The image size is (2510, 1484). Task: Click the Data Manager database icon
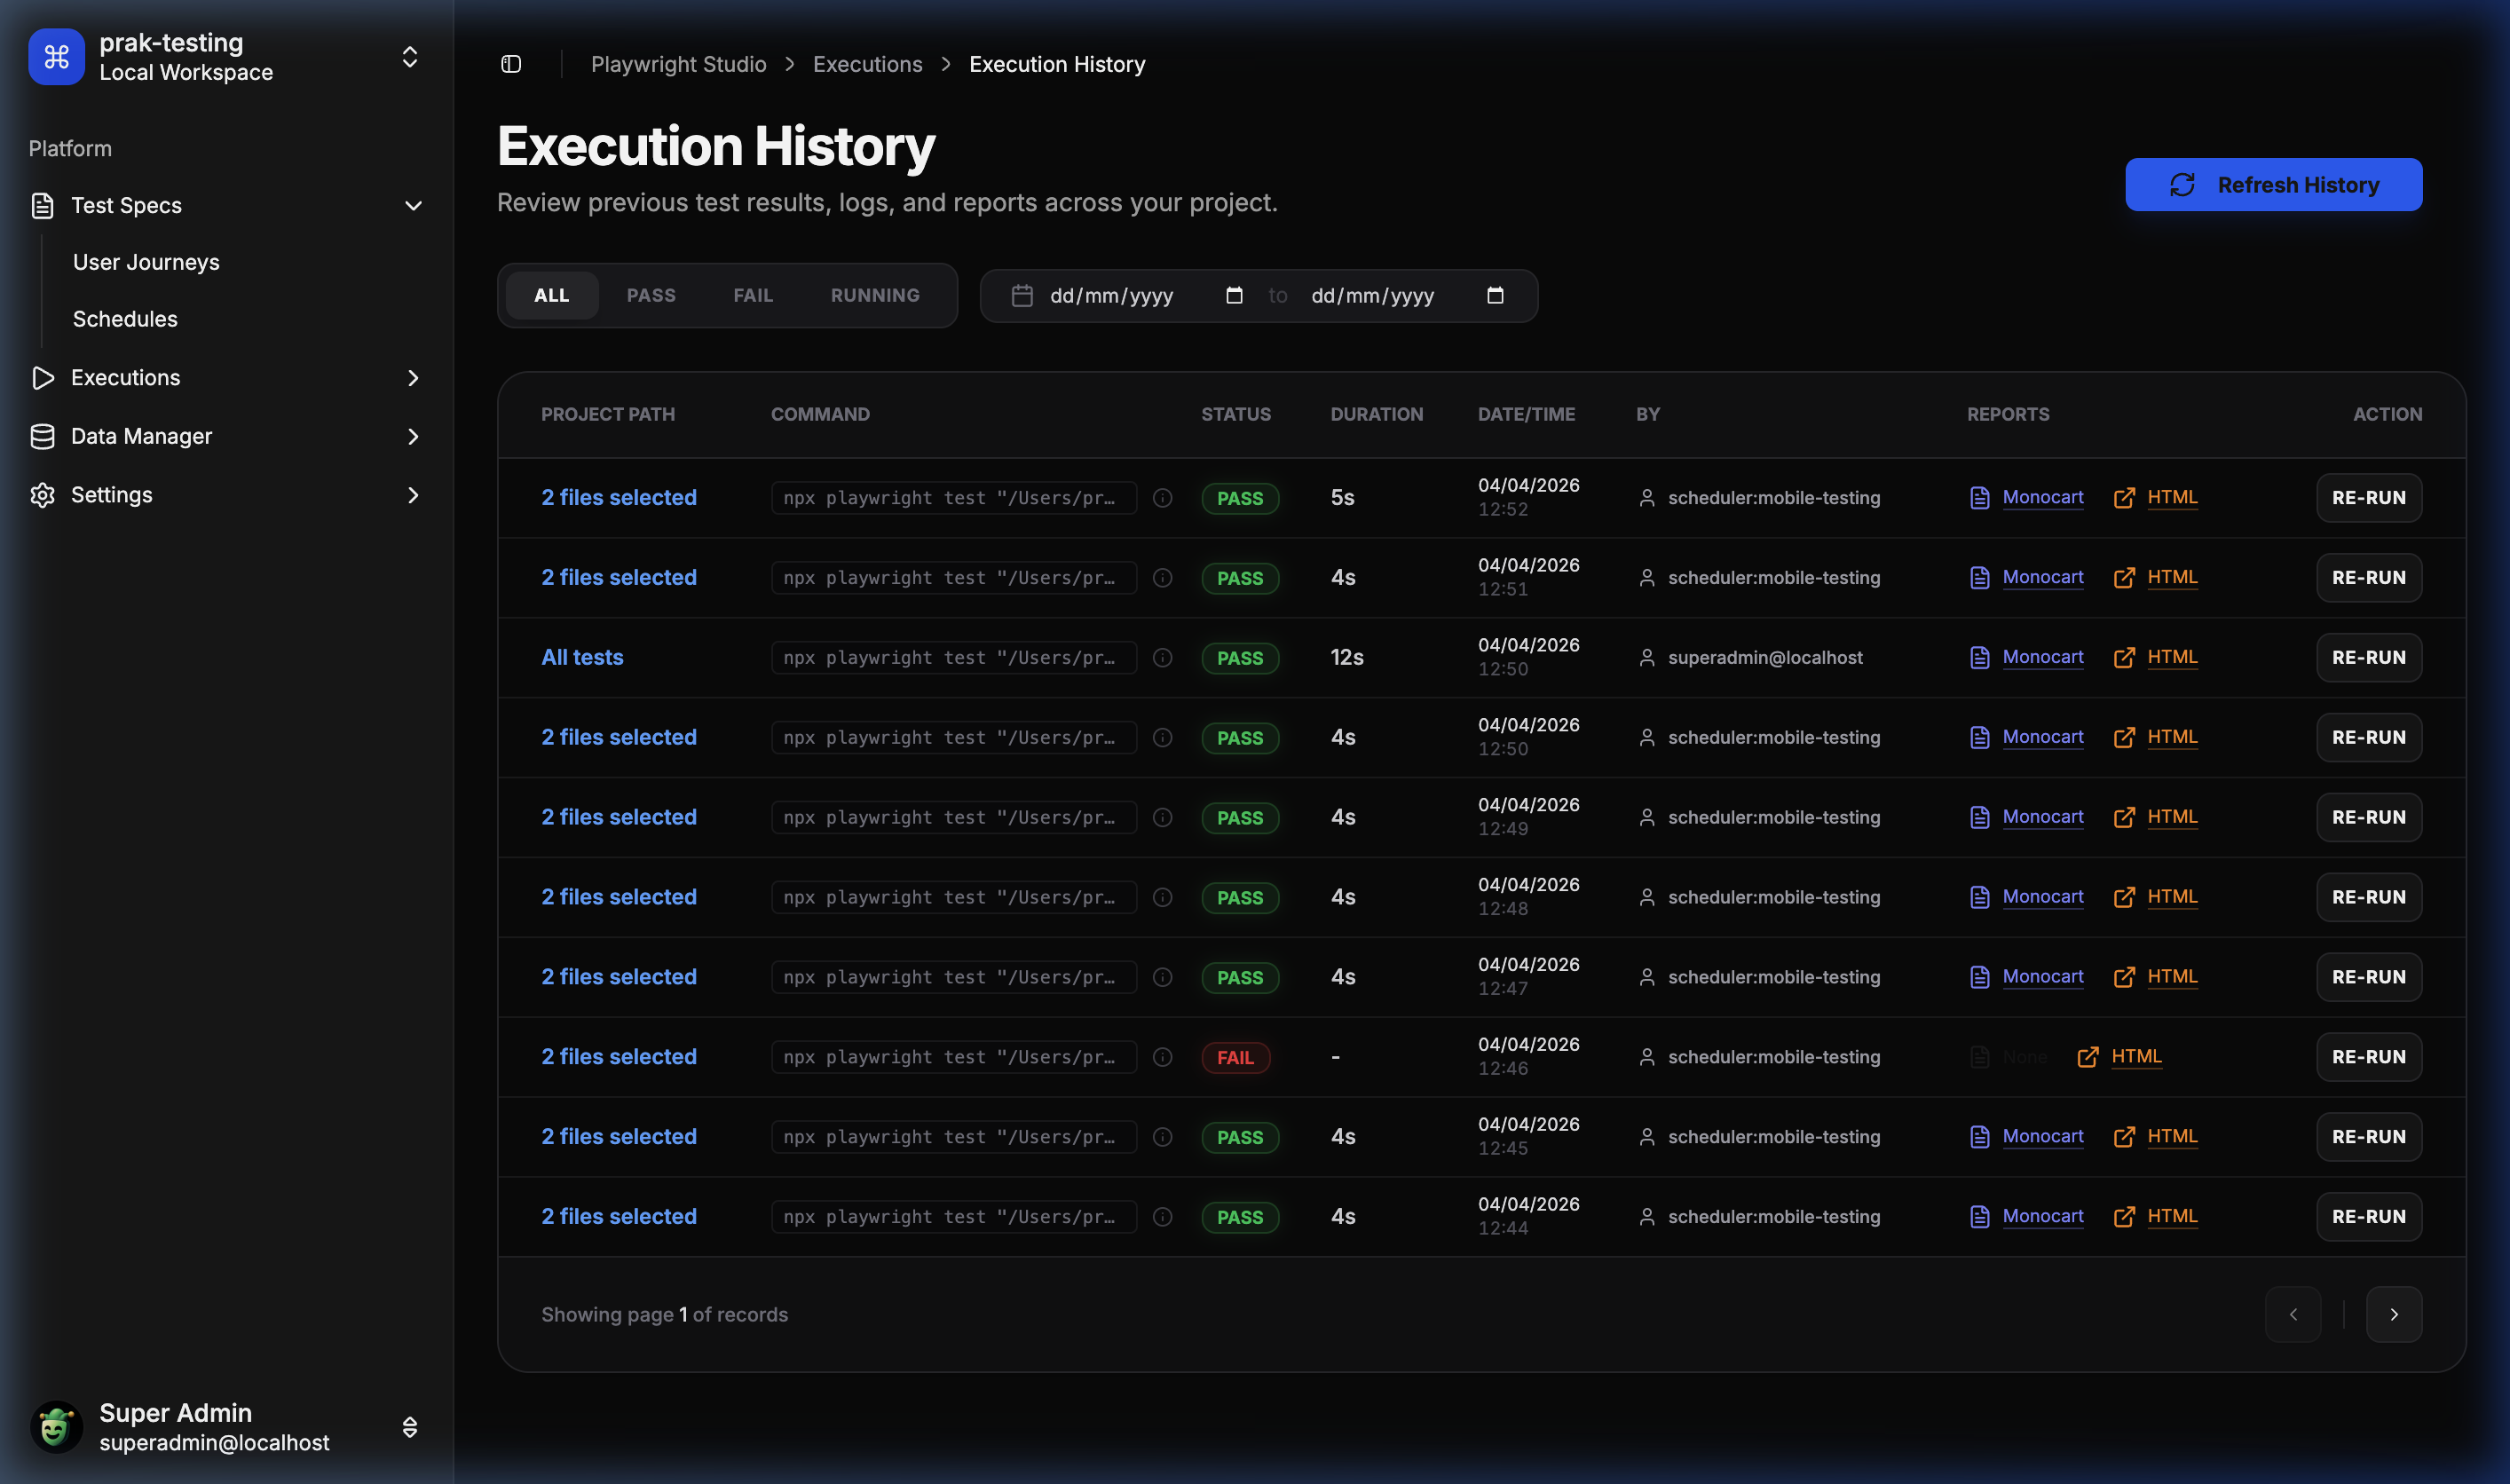(42, 436)
